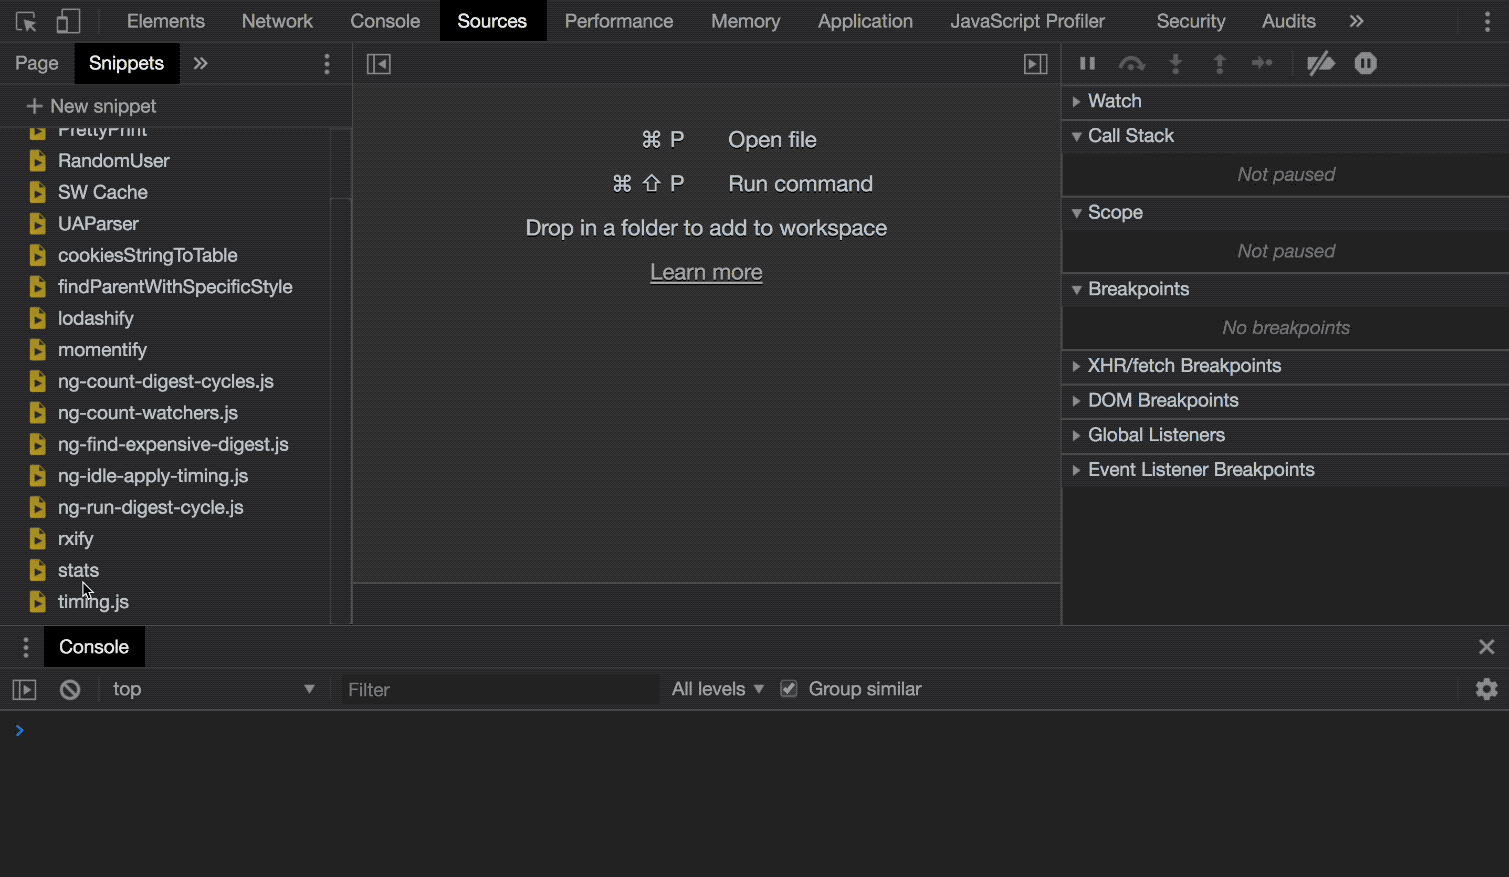Switch to the Network tab
Screen dimensions: 1509x877
(277, 21)
